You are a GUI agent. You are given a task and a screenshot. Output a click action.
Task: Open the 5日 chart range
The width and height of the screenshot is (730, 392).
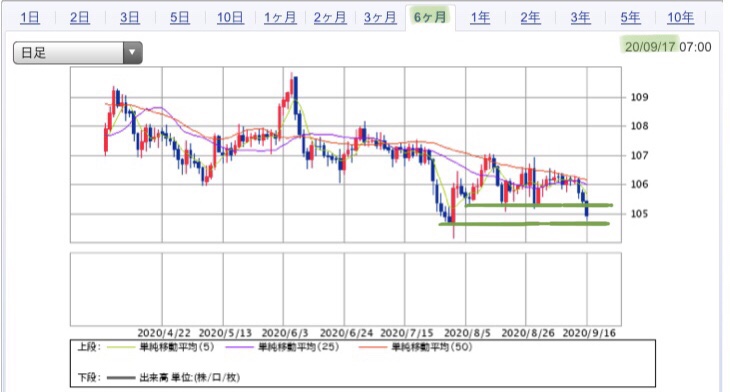(x=180, y=18)
